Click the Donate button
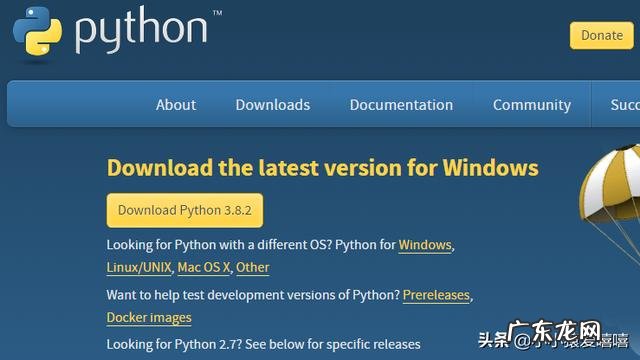 point(602,36)
